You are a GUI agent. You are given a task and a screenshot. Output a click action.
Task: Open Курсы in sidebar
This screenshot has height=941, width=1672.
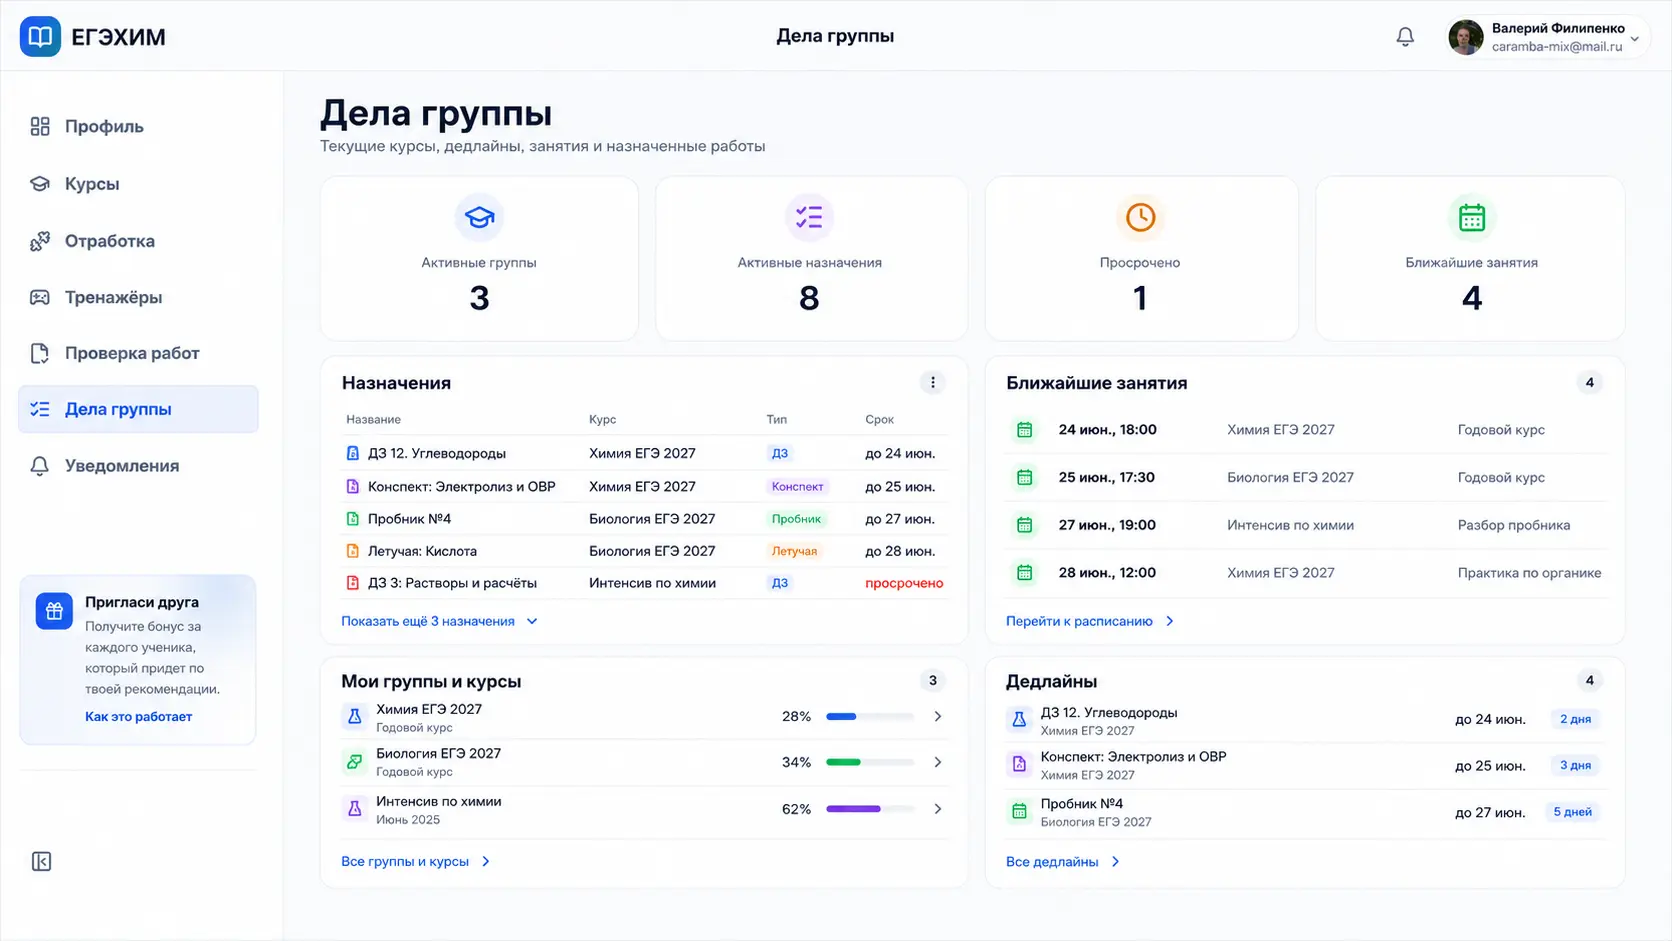click(x=138, y=184)
